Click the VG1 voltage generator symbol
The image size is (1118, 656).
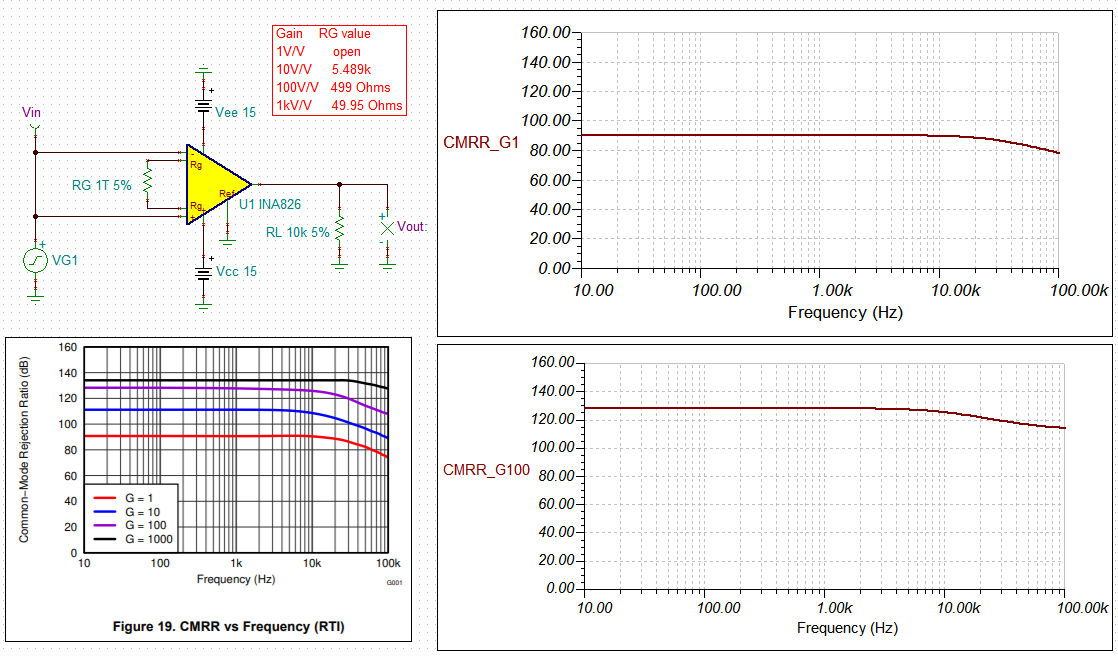pos(36,261)
